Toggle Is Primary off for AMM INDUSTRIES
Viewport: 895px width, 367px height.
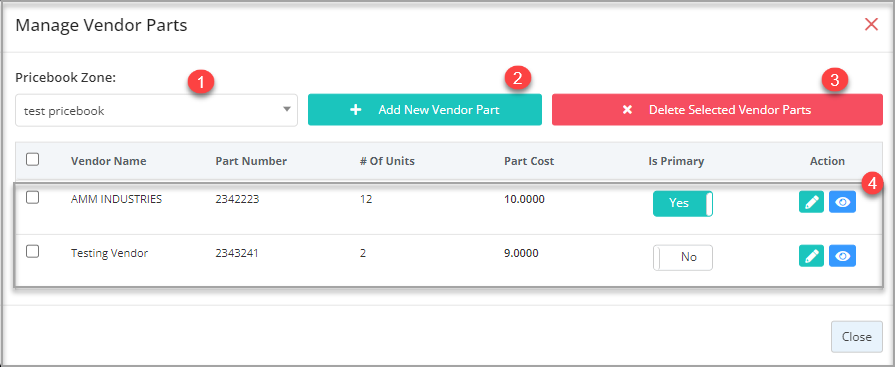point(683,203)
